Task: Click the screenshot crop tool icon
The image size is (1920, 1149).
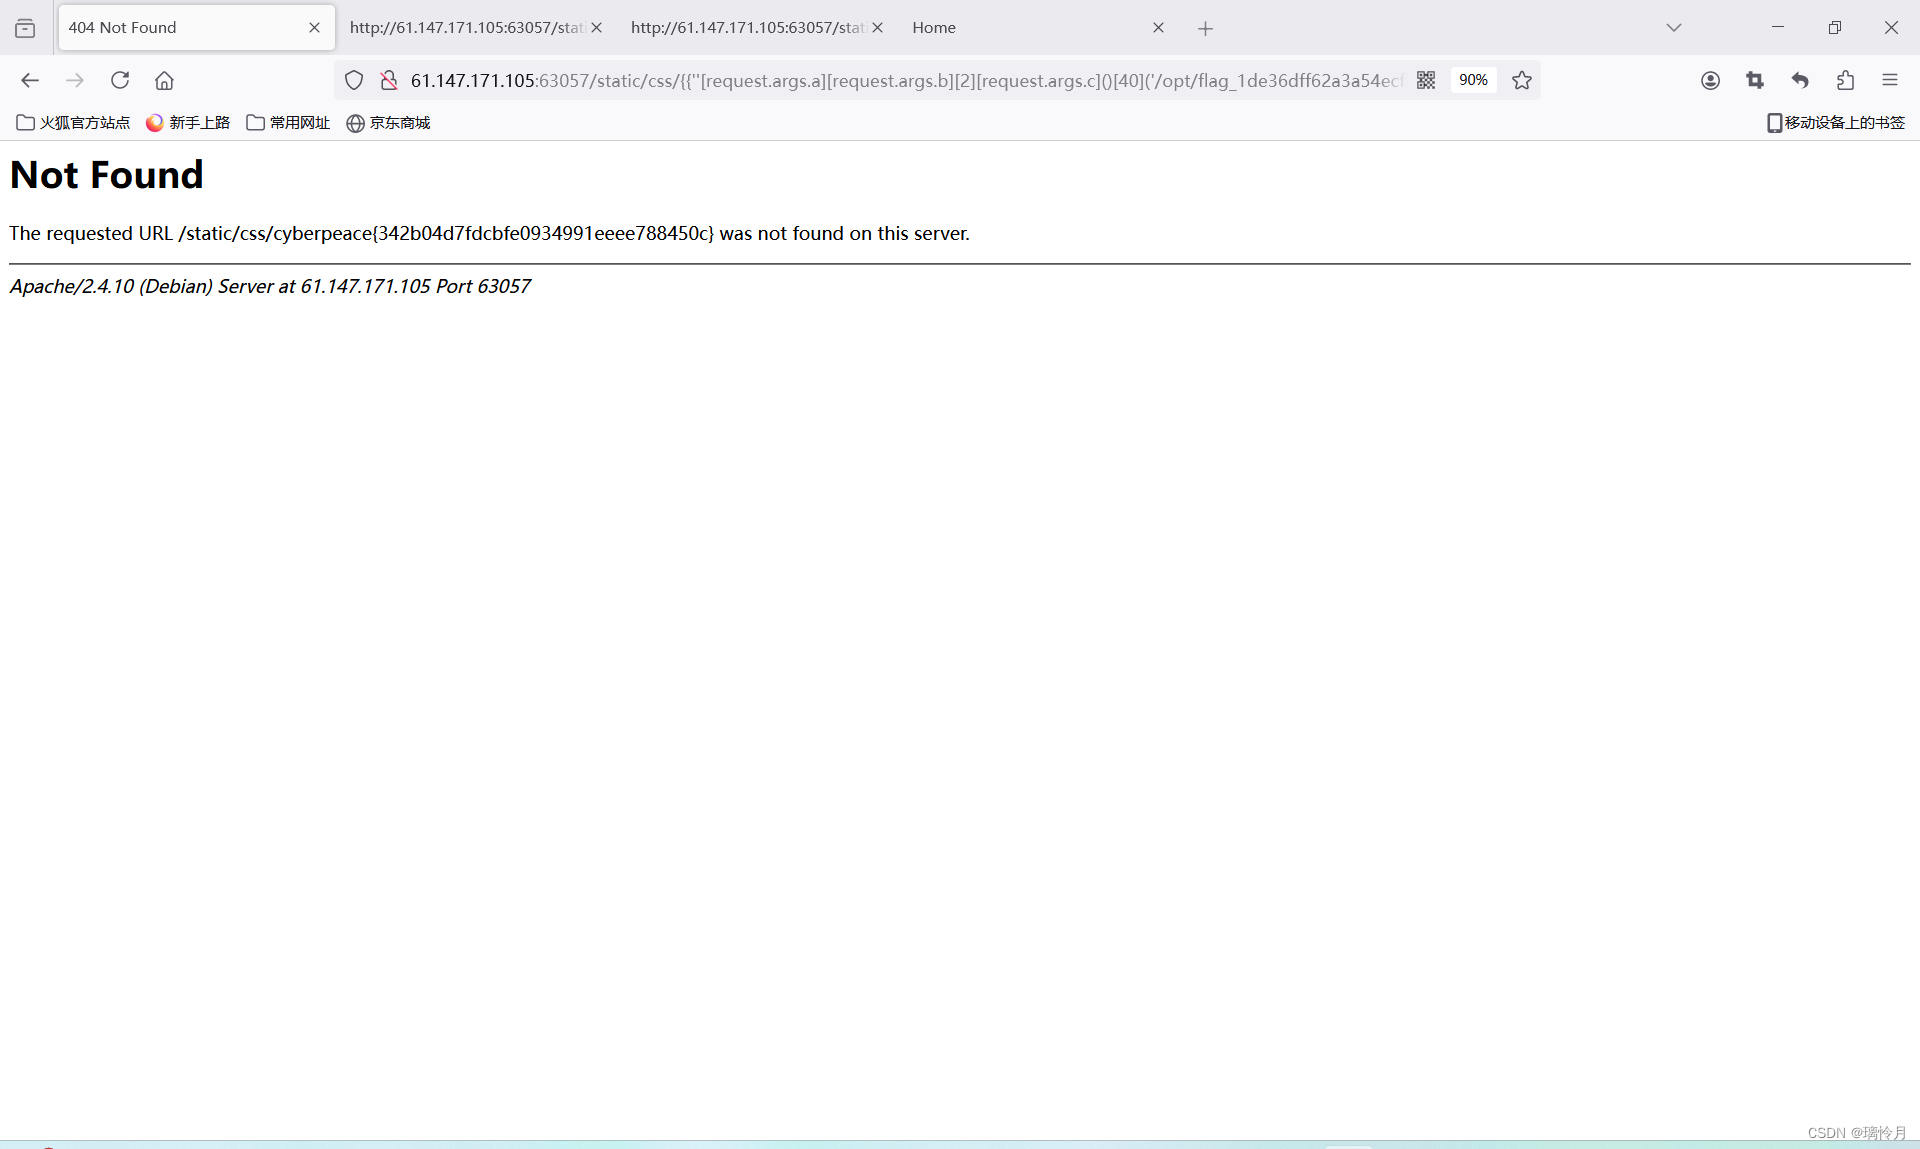Action: 1755,80
